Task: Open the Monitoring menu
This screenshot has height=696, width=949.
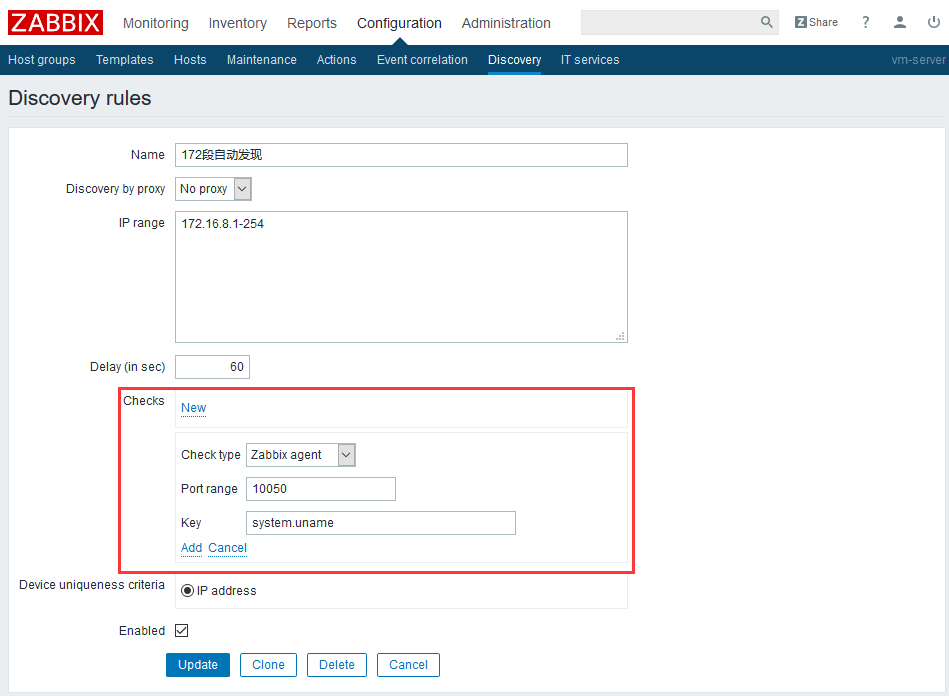Action: (x=156, y=23)
